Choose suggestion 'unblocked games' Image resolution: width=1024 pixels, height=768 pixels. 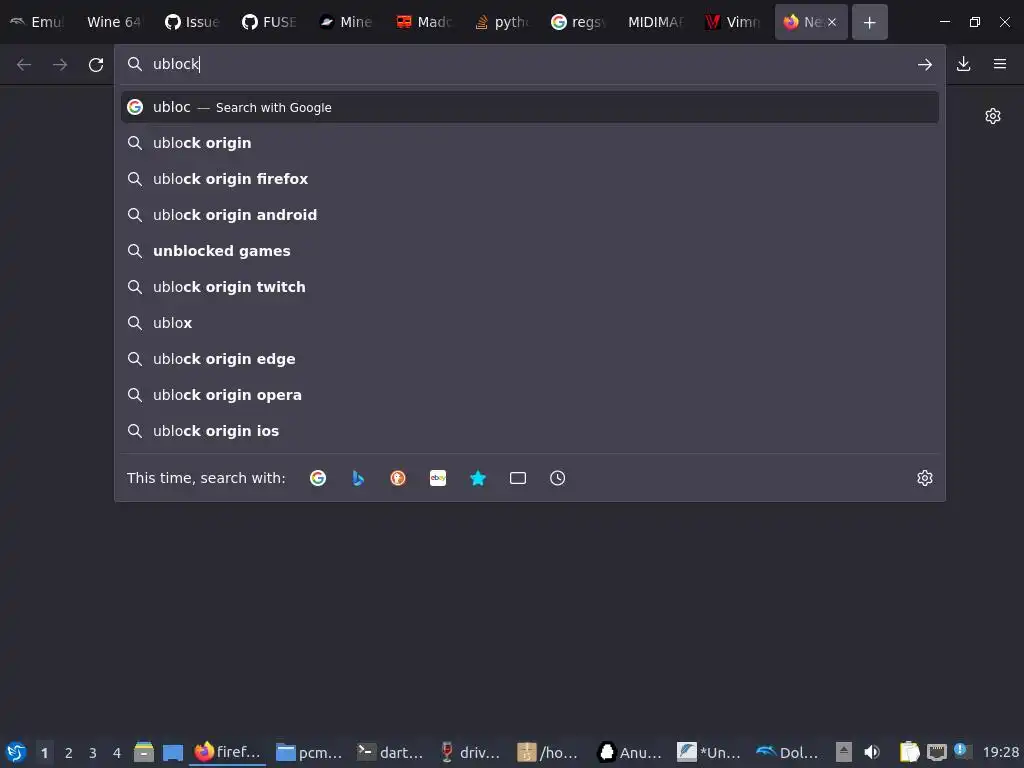click(530, 251)
